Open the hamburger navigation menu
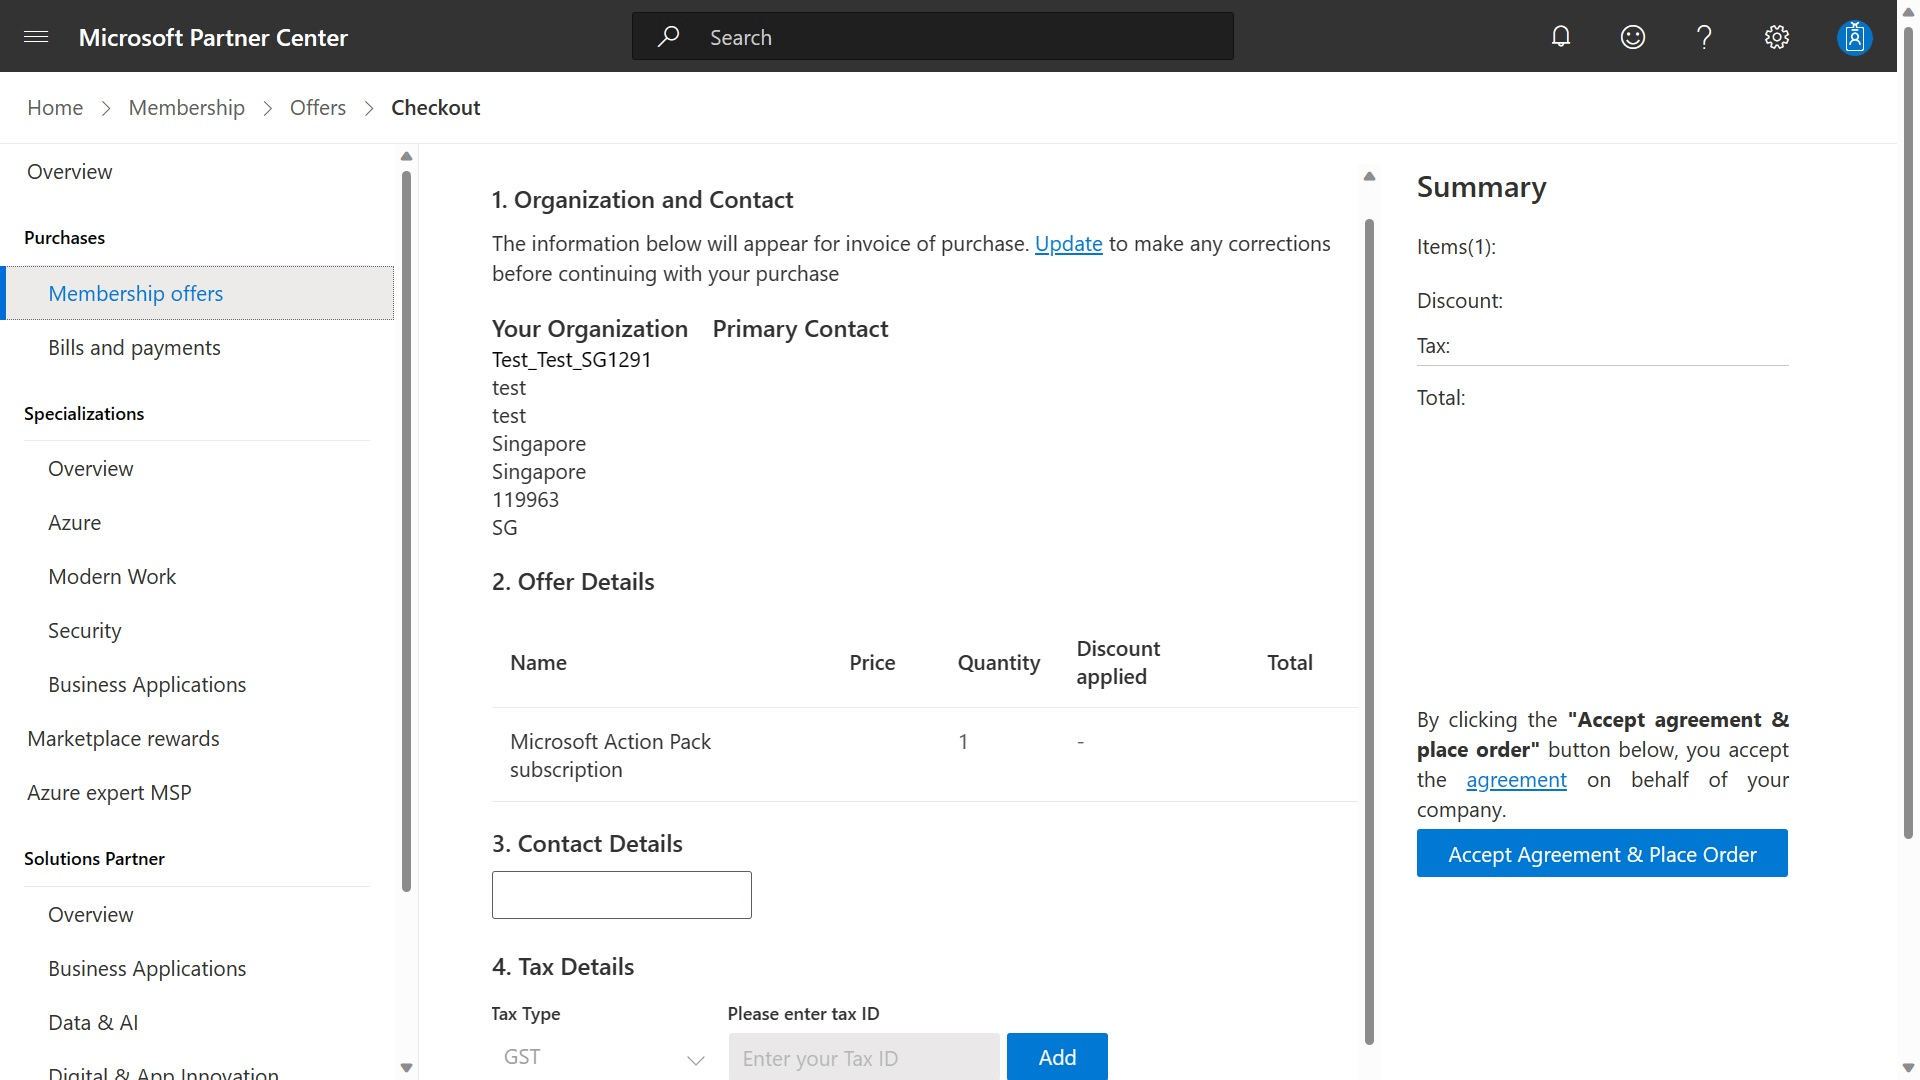 [x=36, y=37]
